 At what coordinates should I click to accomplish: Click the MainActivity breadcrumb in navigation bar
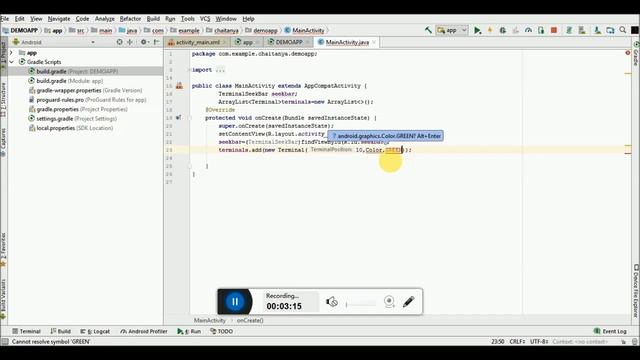tap(304, 30)
